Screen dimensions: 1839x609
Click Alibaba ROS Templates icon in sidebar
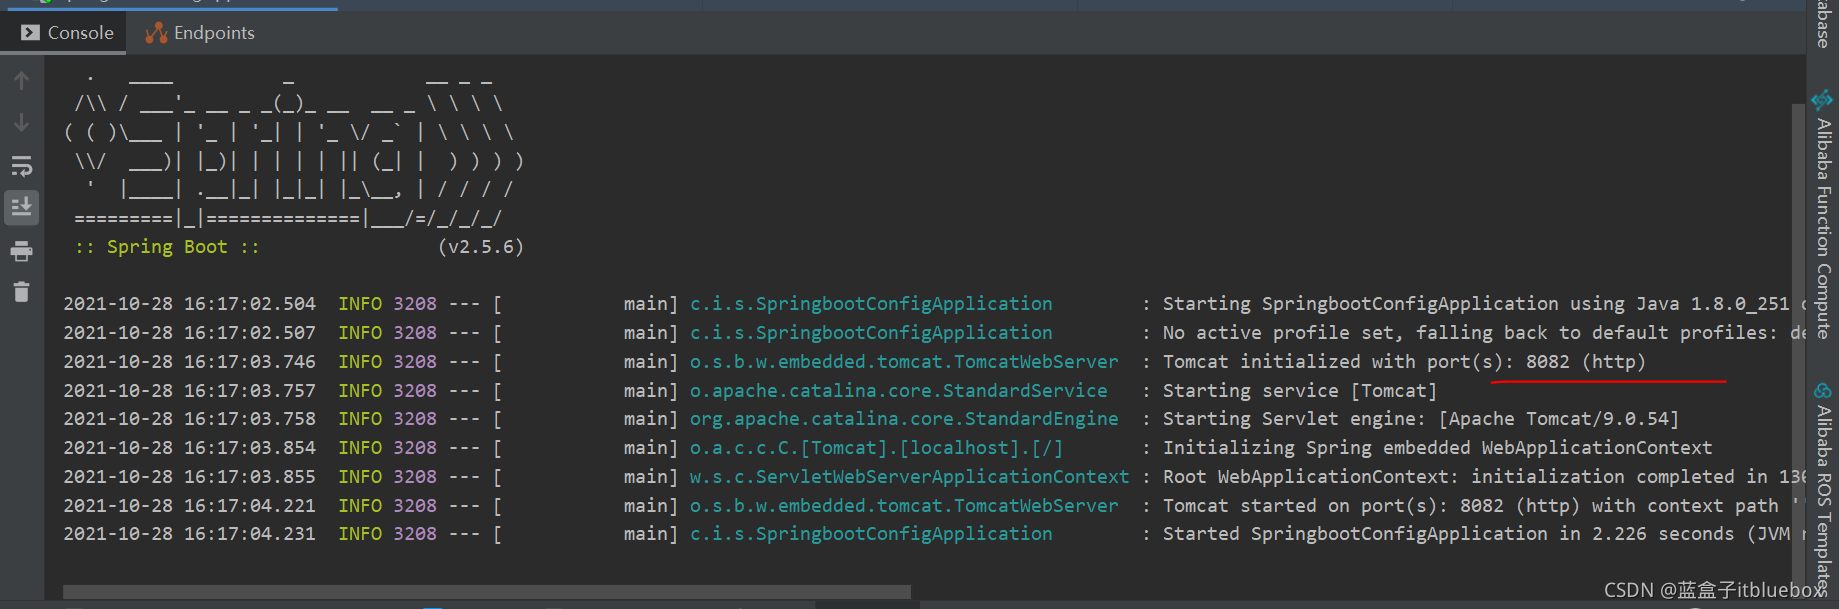1822,391
